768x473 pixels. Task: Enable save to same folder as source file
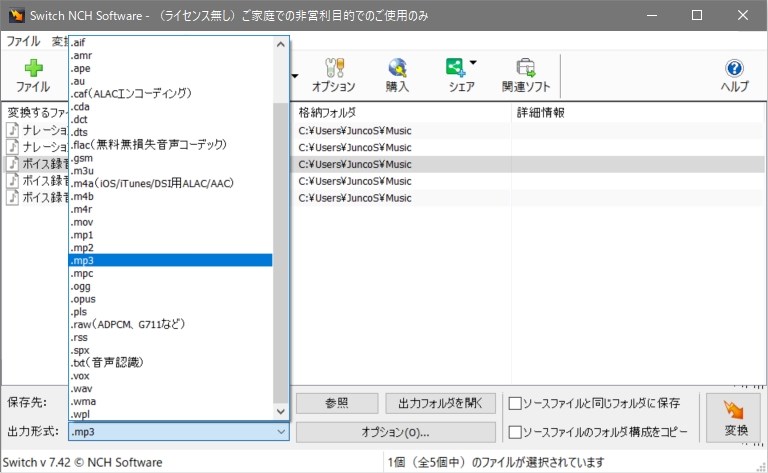point(515,403)
